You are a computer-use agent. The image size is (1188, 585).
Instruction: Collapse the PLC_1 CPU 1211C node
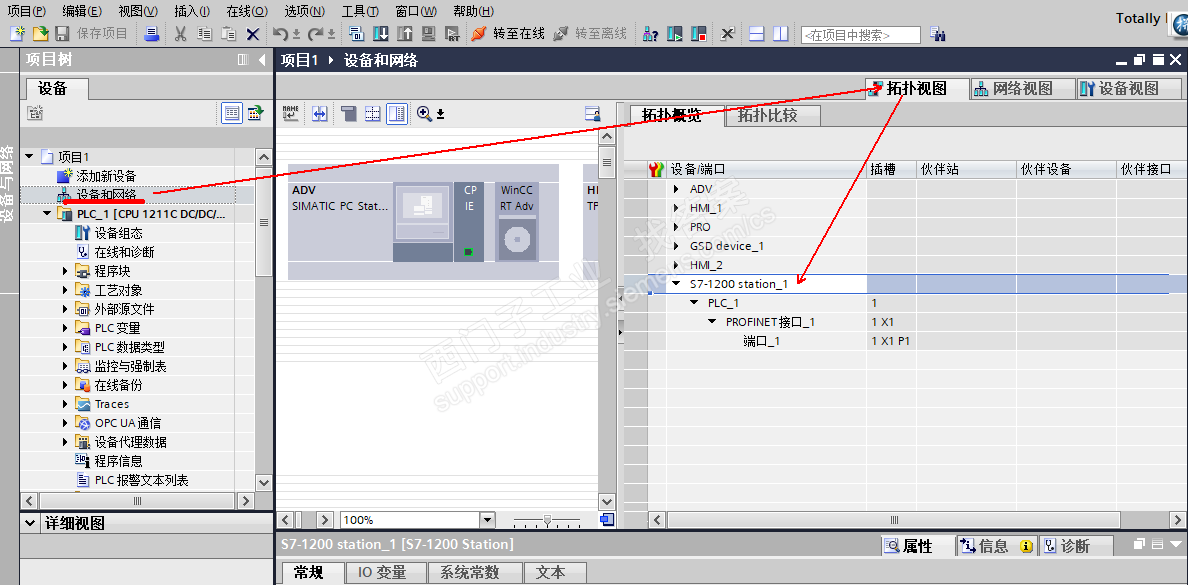48,214
